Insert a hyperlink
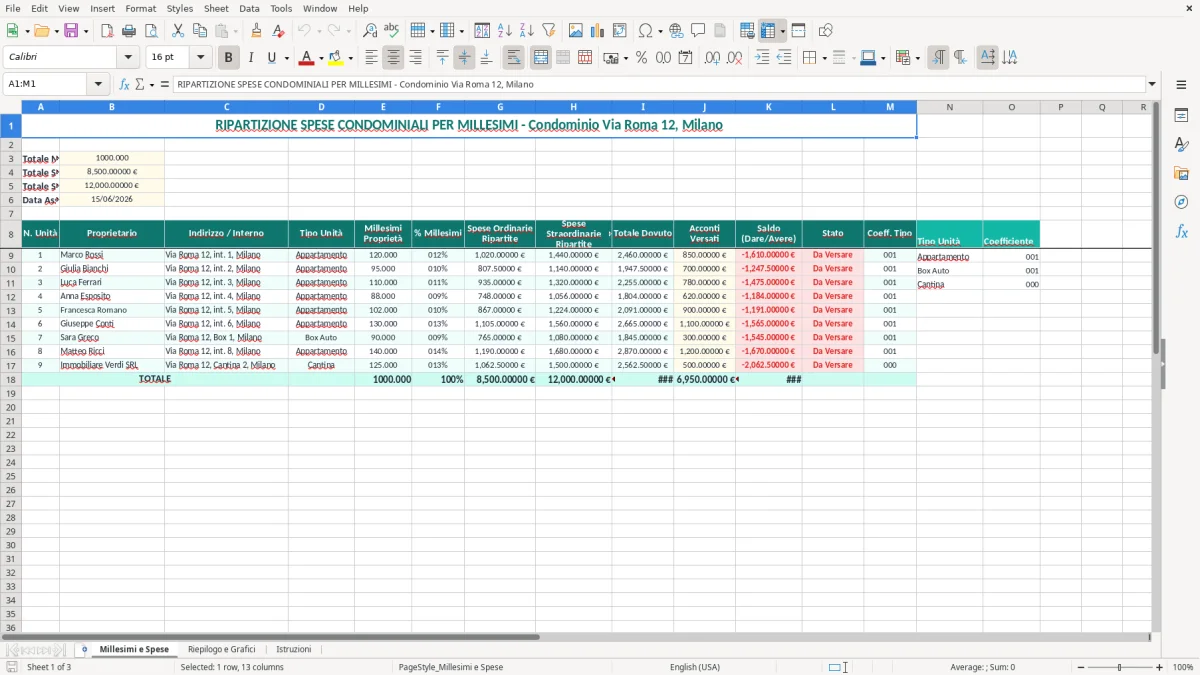This screenshot has width=1200, height=675. pyautogui.click(x=677, y=31)
